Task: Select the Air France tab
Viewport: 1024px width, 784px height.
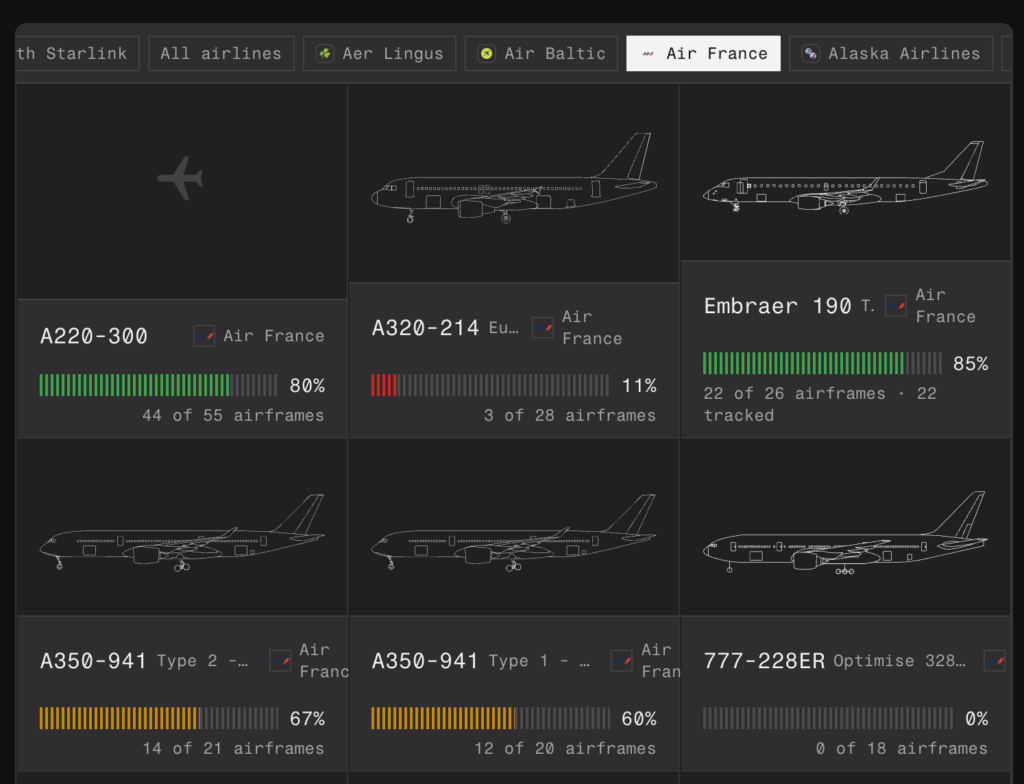Action: 703,54
